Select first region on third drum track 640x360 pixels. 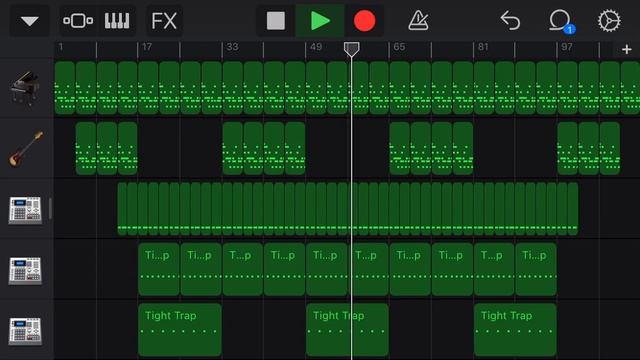pyautogui.click(x=122, y=209)
